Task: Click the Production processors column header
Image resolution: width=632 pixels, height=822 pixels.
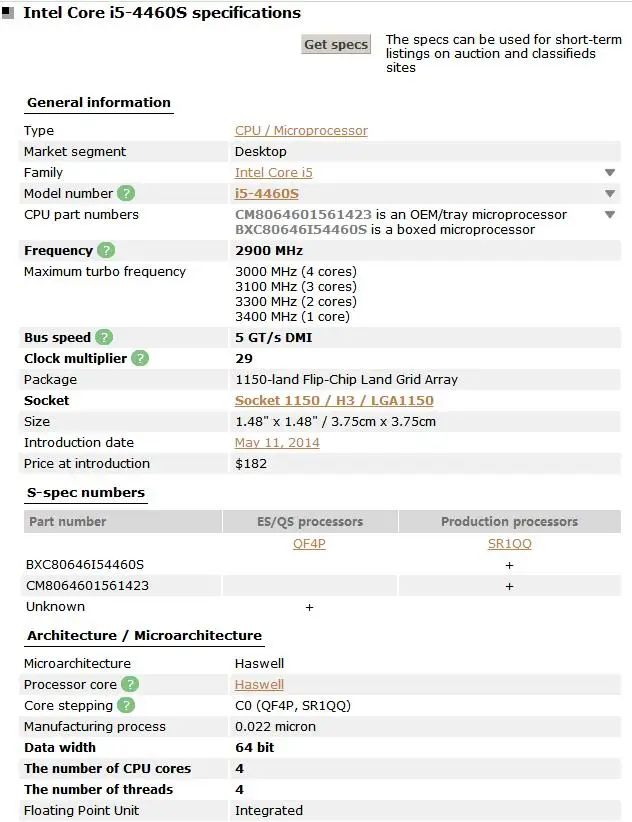Action: click(509, 521)
